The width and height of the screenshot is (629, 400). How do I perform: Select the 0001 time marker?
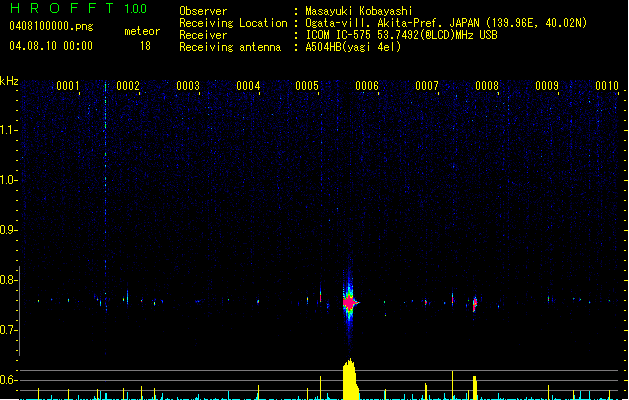68,86
